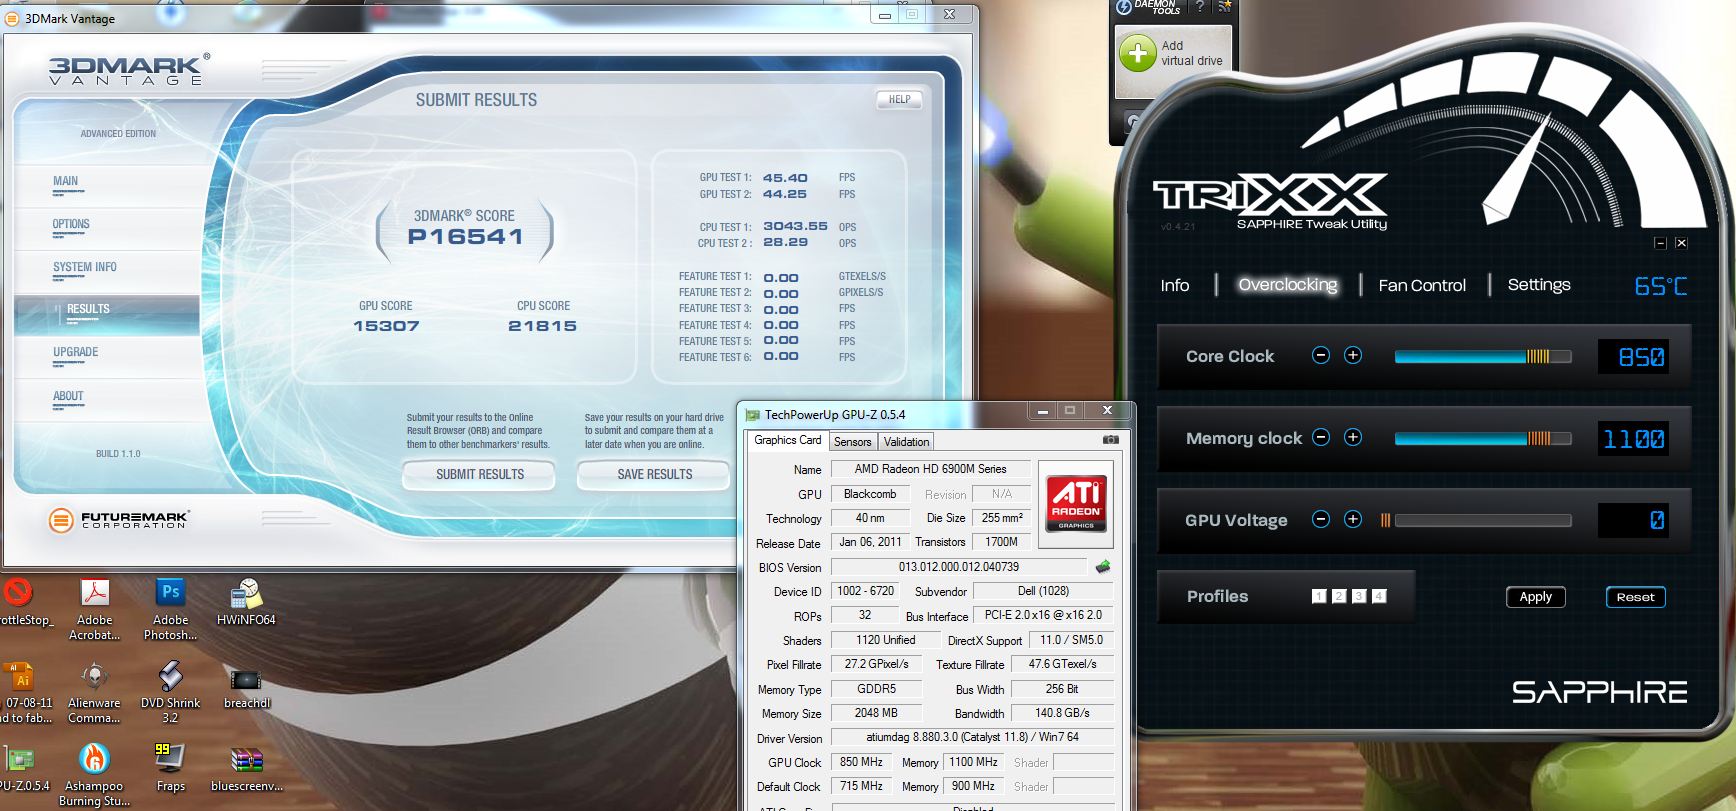Open Daemon Tools help question mark
Image resolution: width=1736 pixels, height=811 pixels.
click(x=1200, y=7)
